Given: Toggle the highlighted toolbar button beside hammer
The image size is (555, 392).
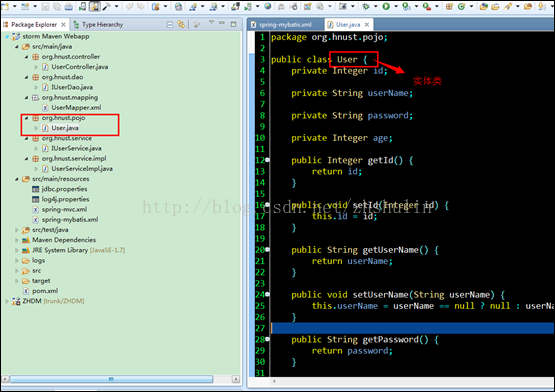Looking at the screenshot, I should pos(95,6).
